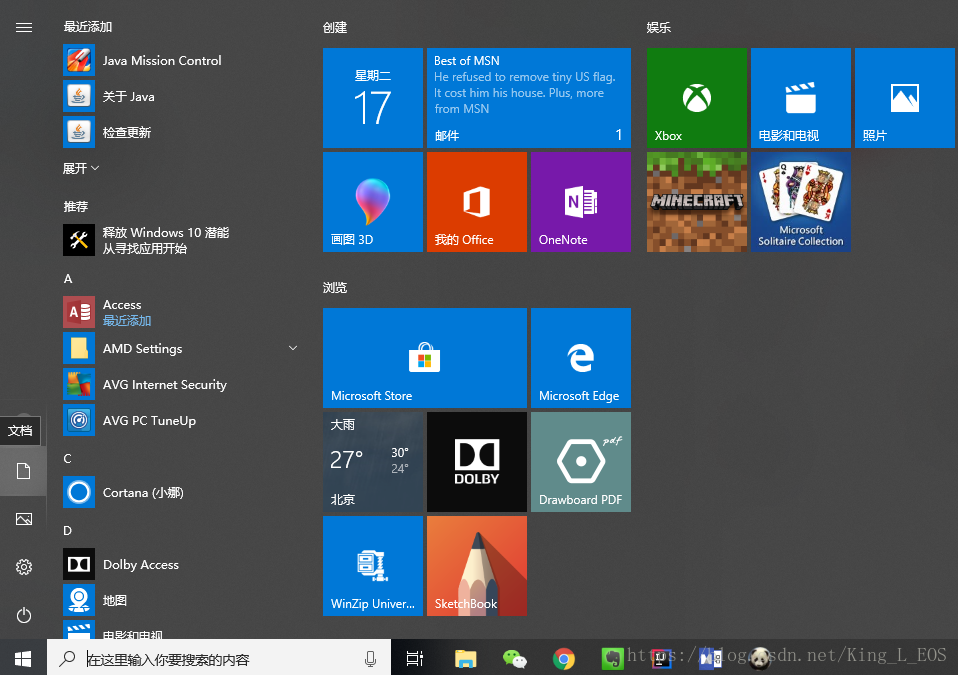The image size is (958, 675).
Task: Launch Xbox tile
Action: (697, 98)
